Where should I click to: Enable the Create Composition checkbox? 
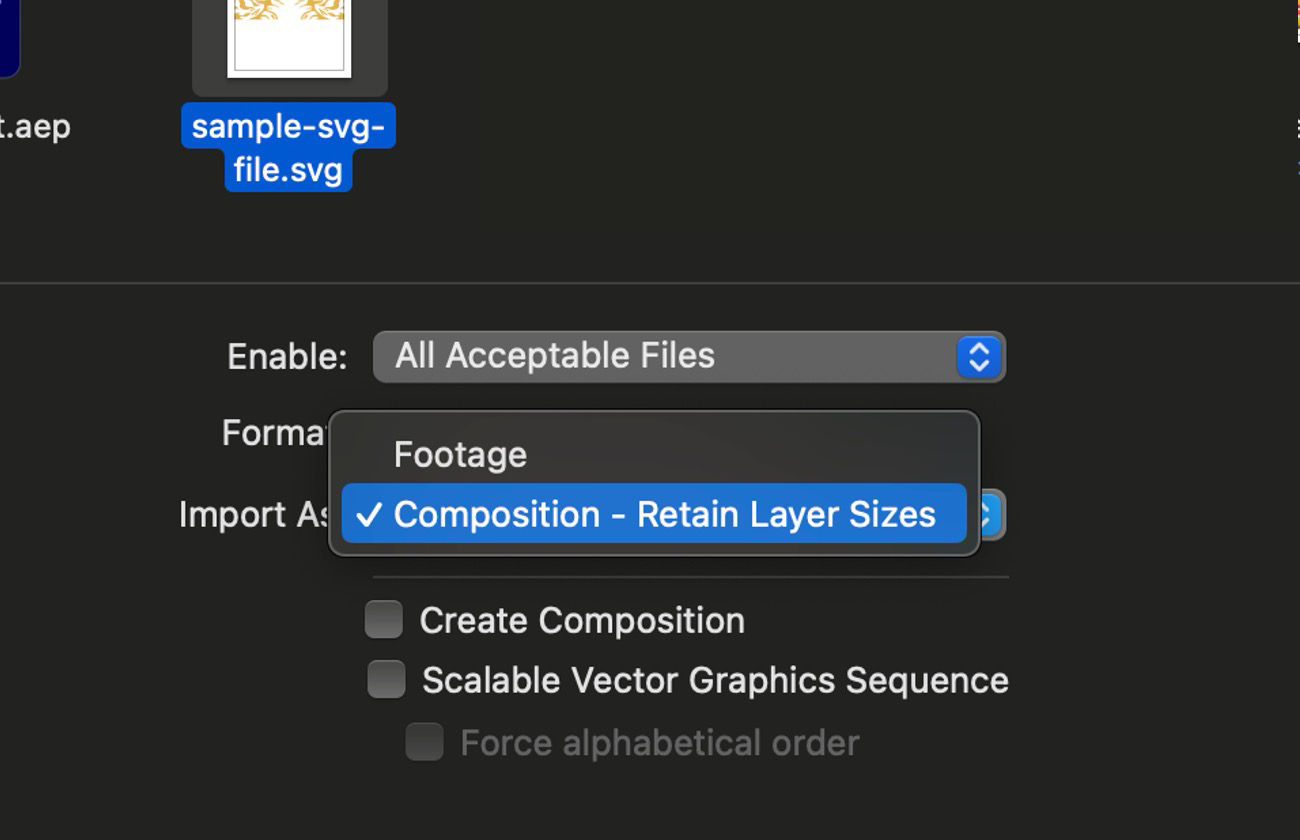click(383, 620)
